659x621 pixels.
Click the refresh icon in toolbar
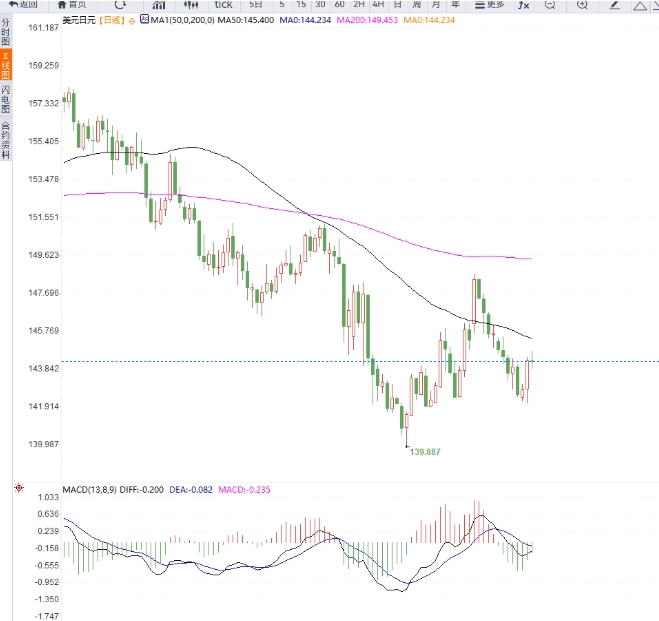tap(121, 5)
